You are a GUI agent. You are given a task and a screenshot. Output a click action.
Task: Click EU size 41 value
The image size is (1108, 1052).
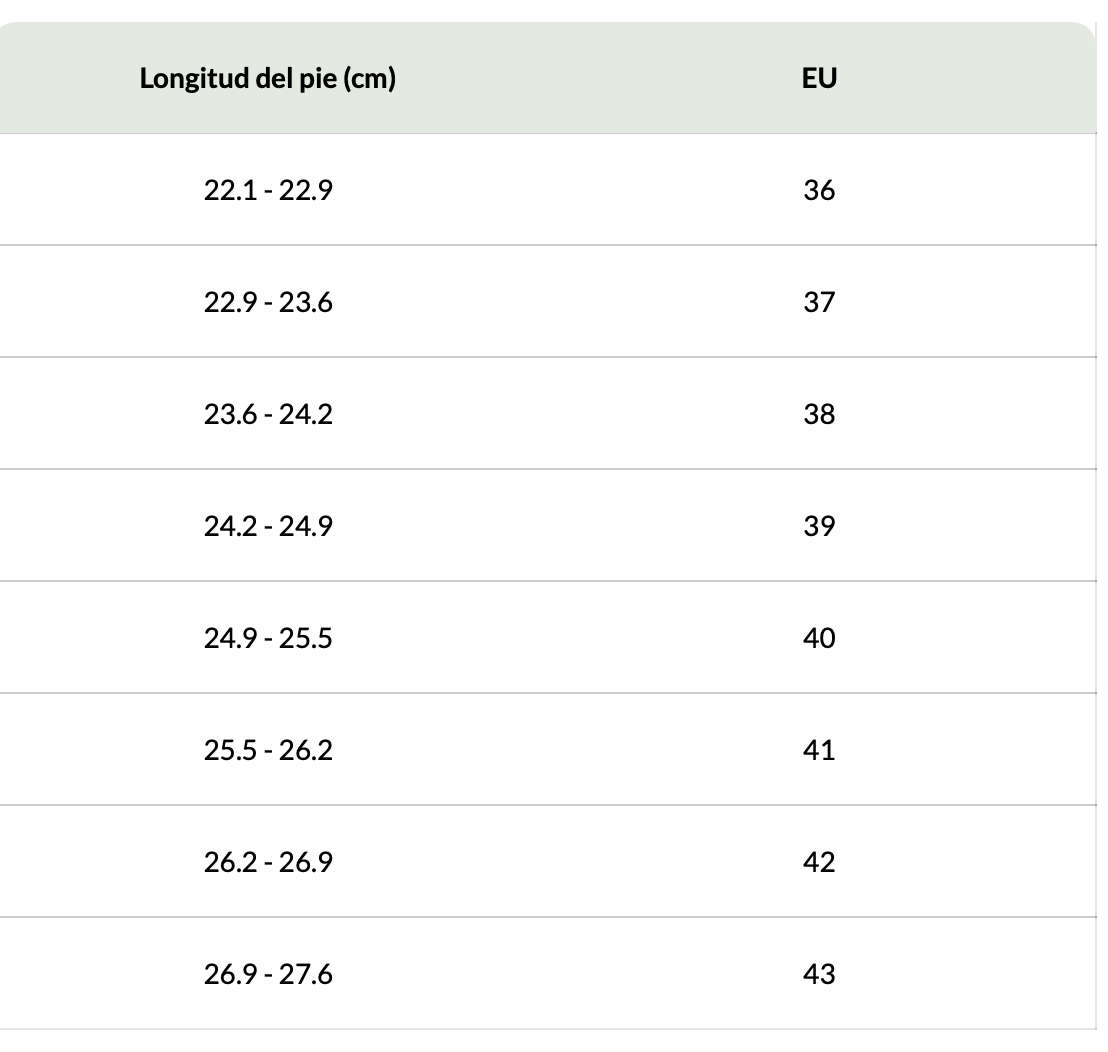pyautogui.click(x=819, y=750)
